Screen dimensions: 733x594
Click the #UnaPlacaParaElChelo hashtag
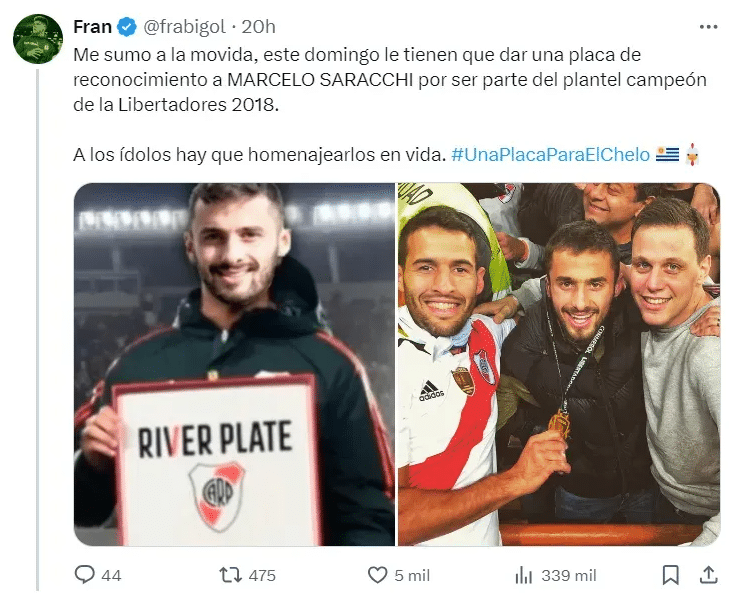pos(550,155)
